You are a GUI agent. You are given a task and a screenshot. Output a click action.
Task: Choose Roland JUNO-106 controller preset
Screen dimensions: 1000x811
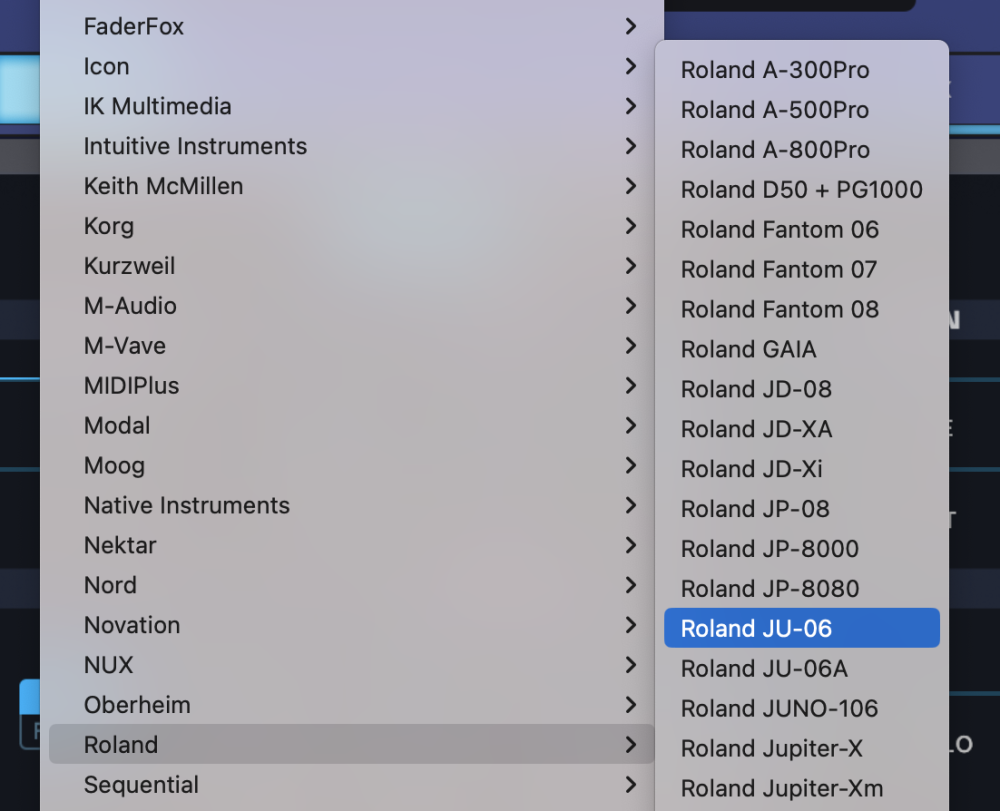(x=779, y=709)
